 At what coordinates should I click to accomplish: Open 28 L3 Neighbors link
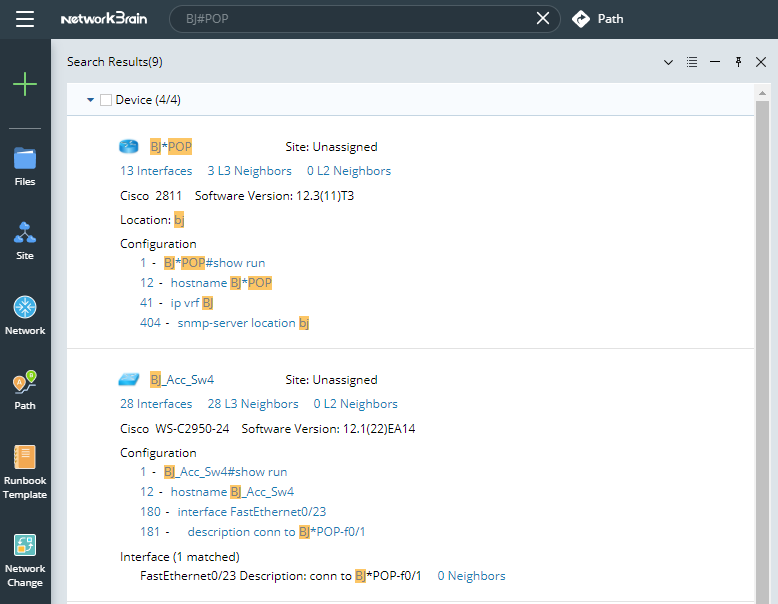(x=253, y=404)
